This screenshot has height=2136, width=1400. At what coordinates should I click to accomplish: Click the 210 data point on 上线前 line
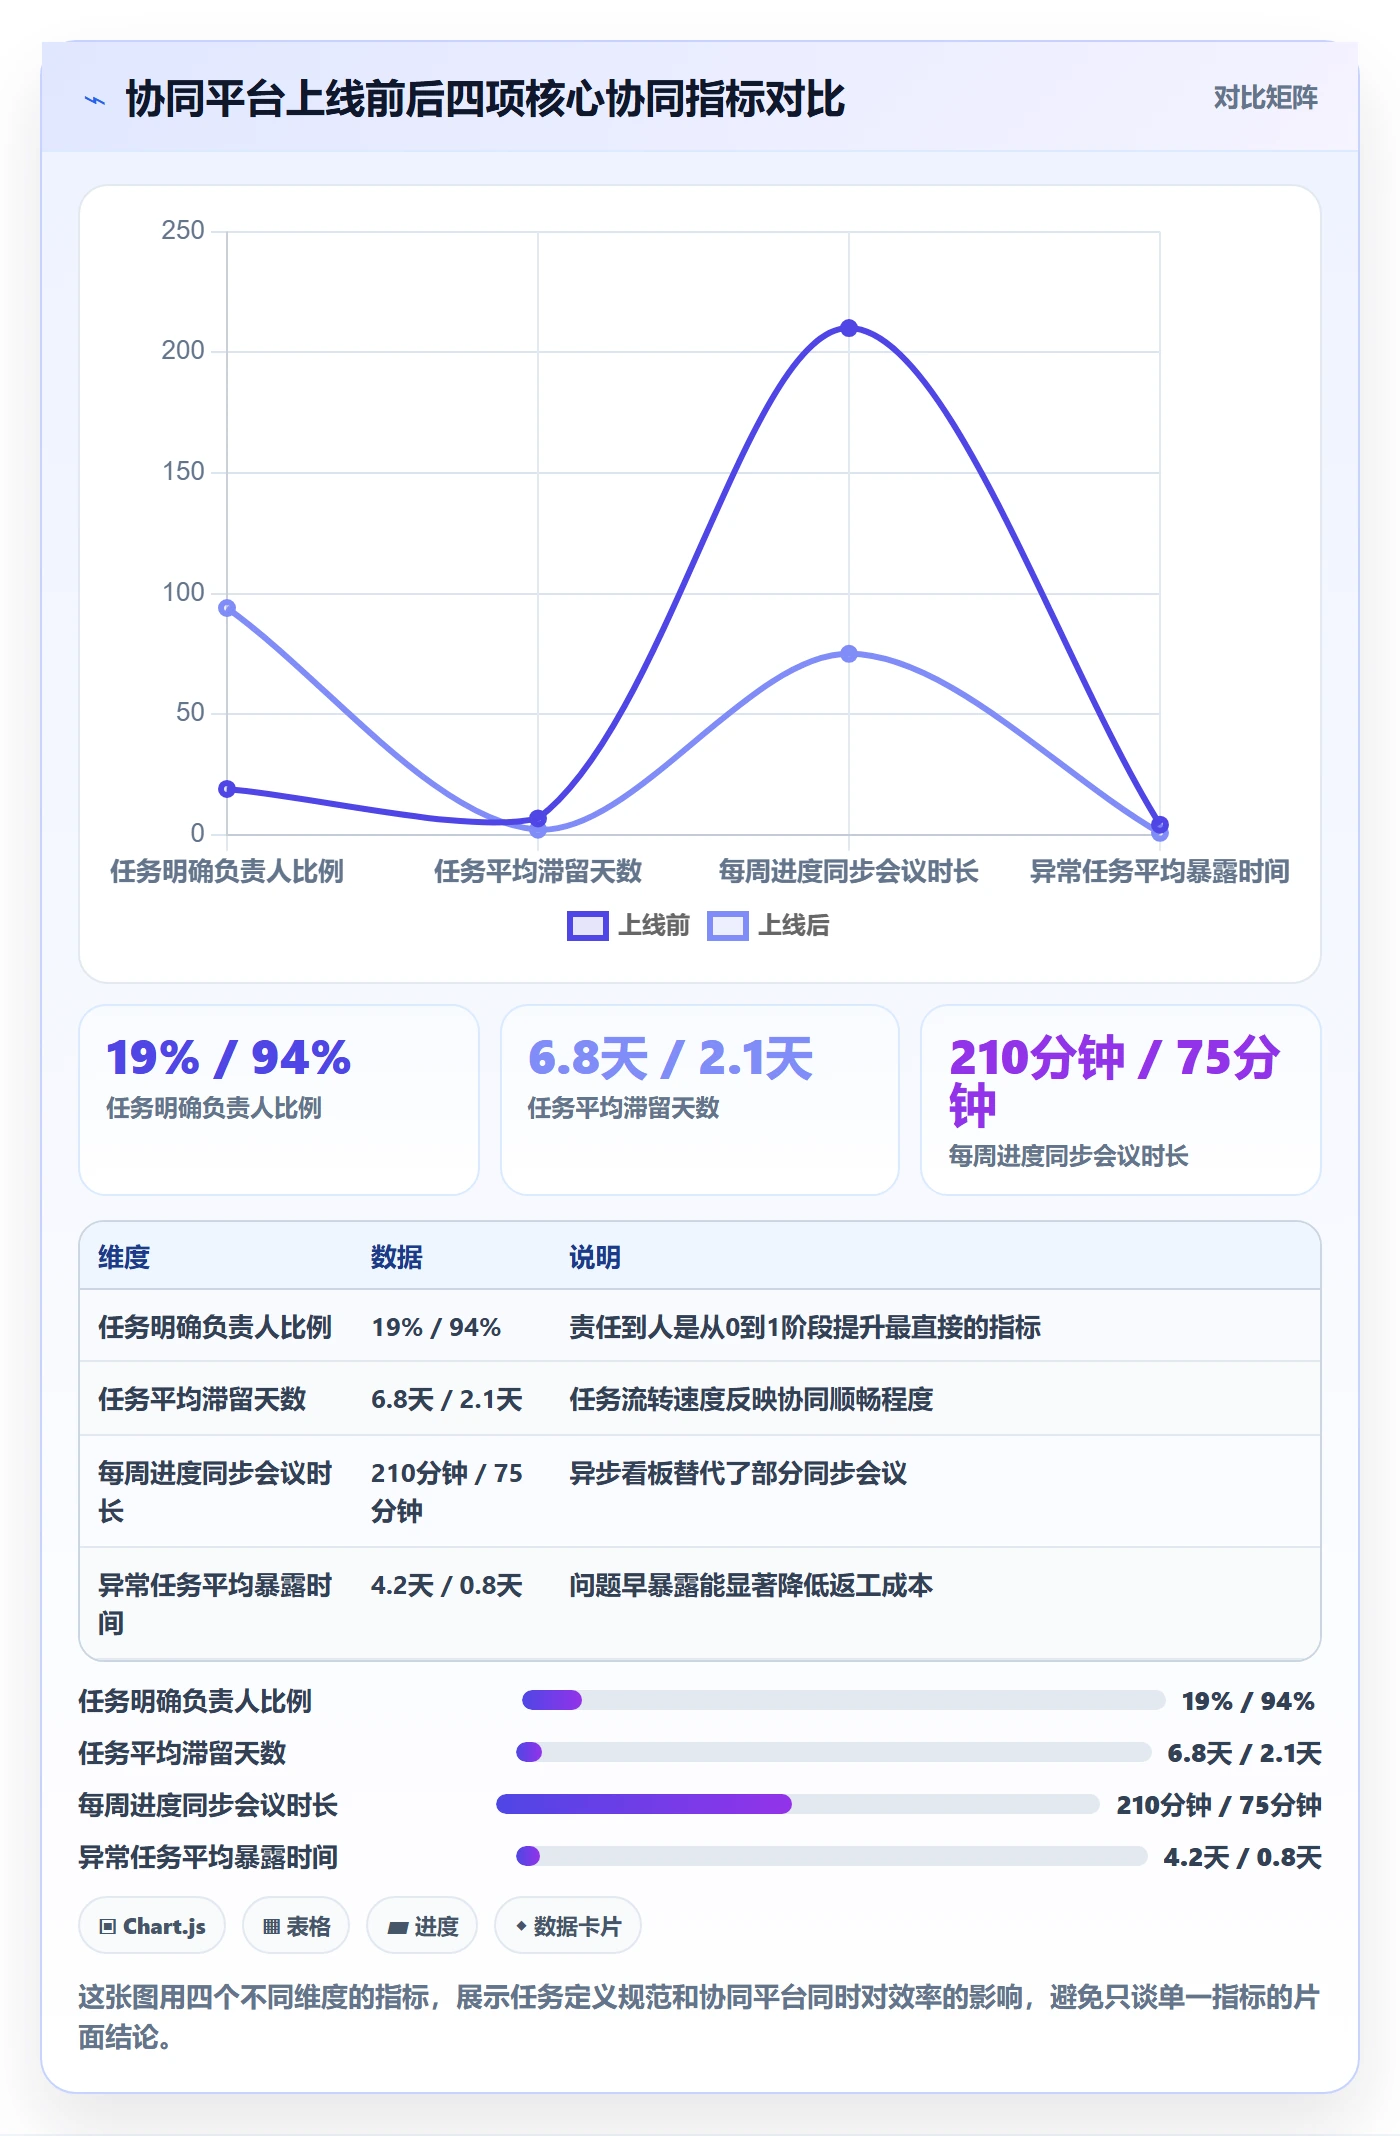pyautogui.click(x=849, y=328)
